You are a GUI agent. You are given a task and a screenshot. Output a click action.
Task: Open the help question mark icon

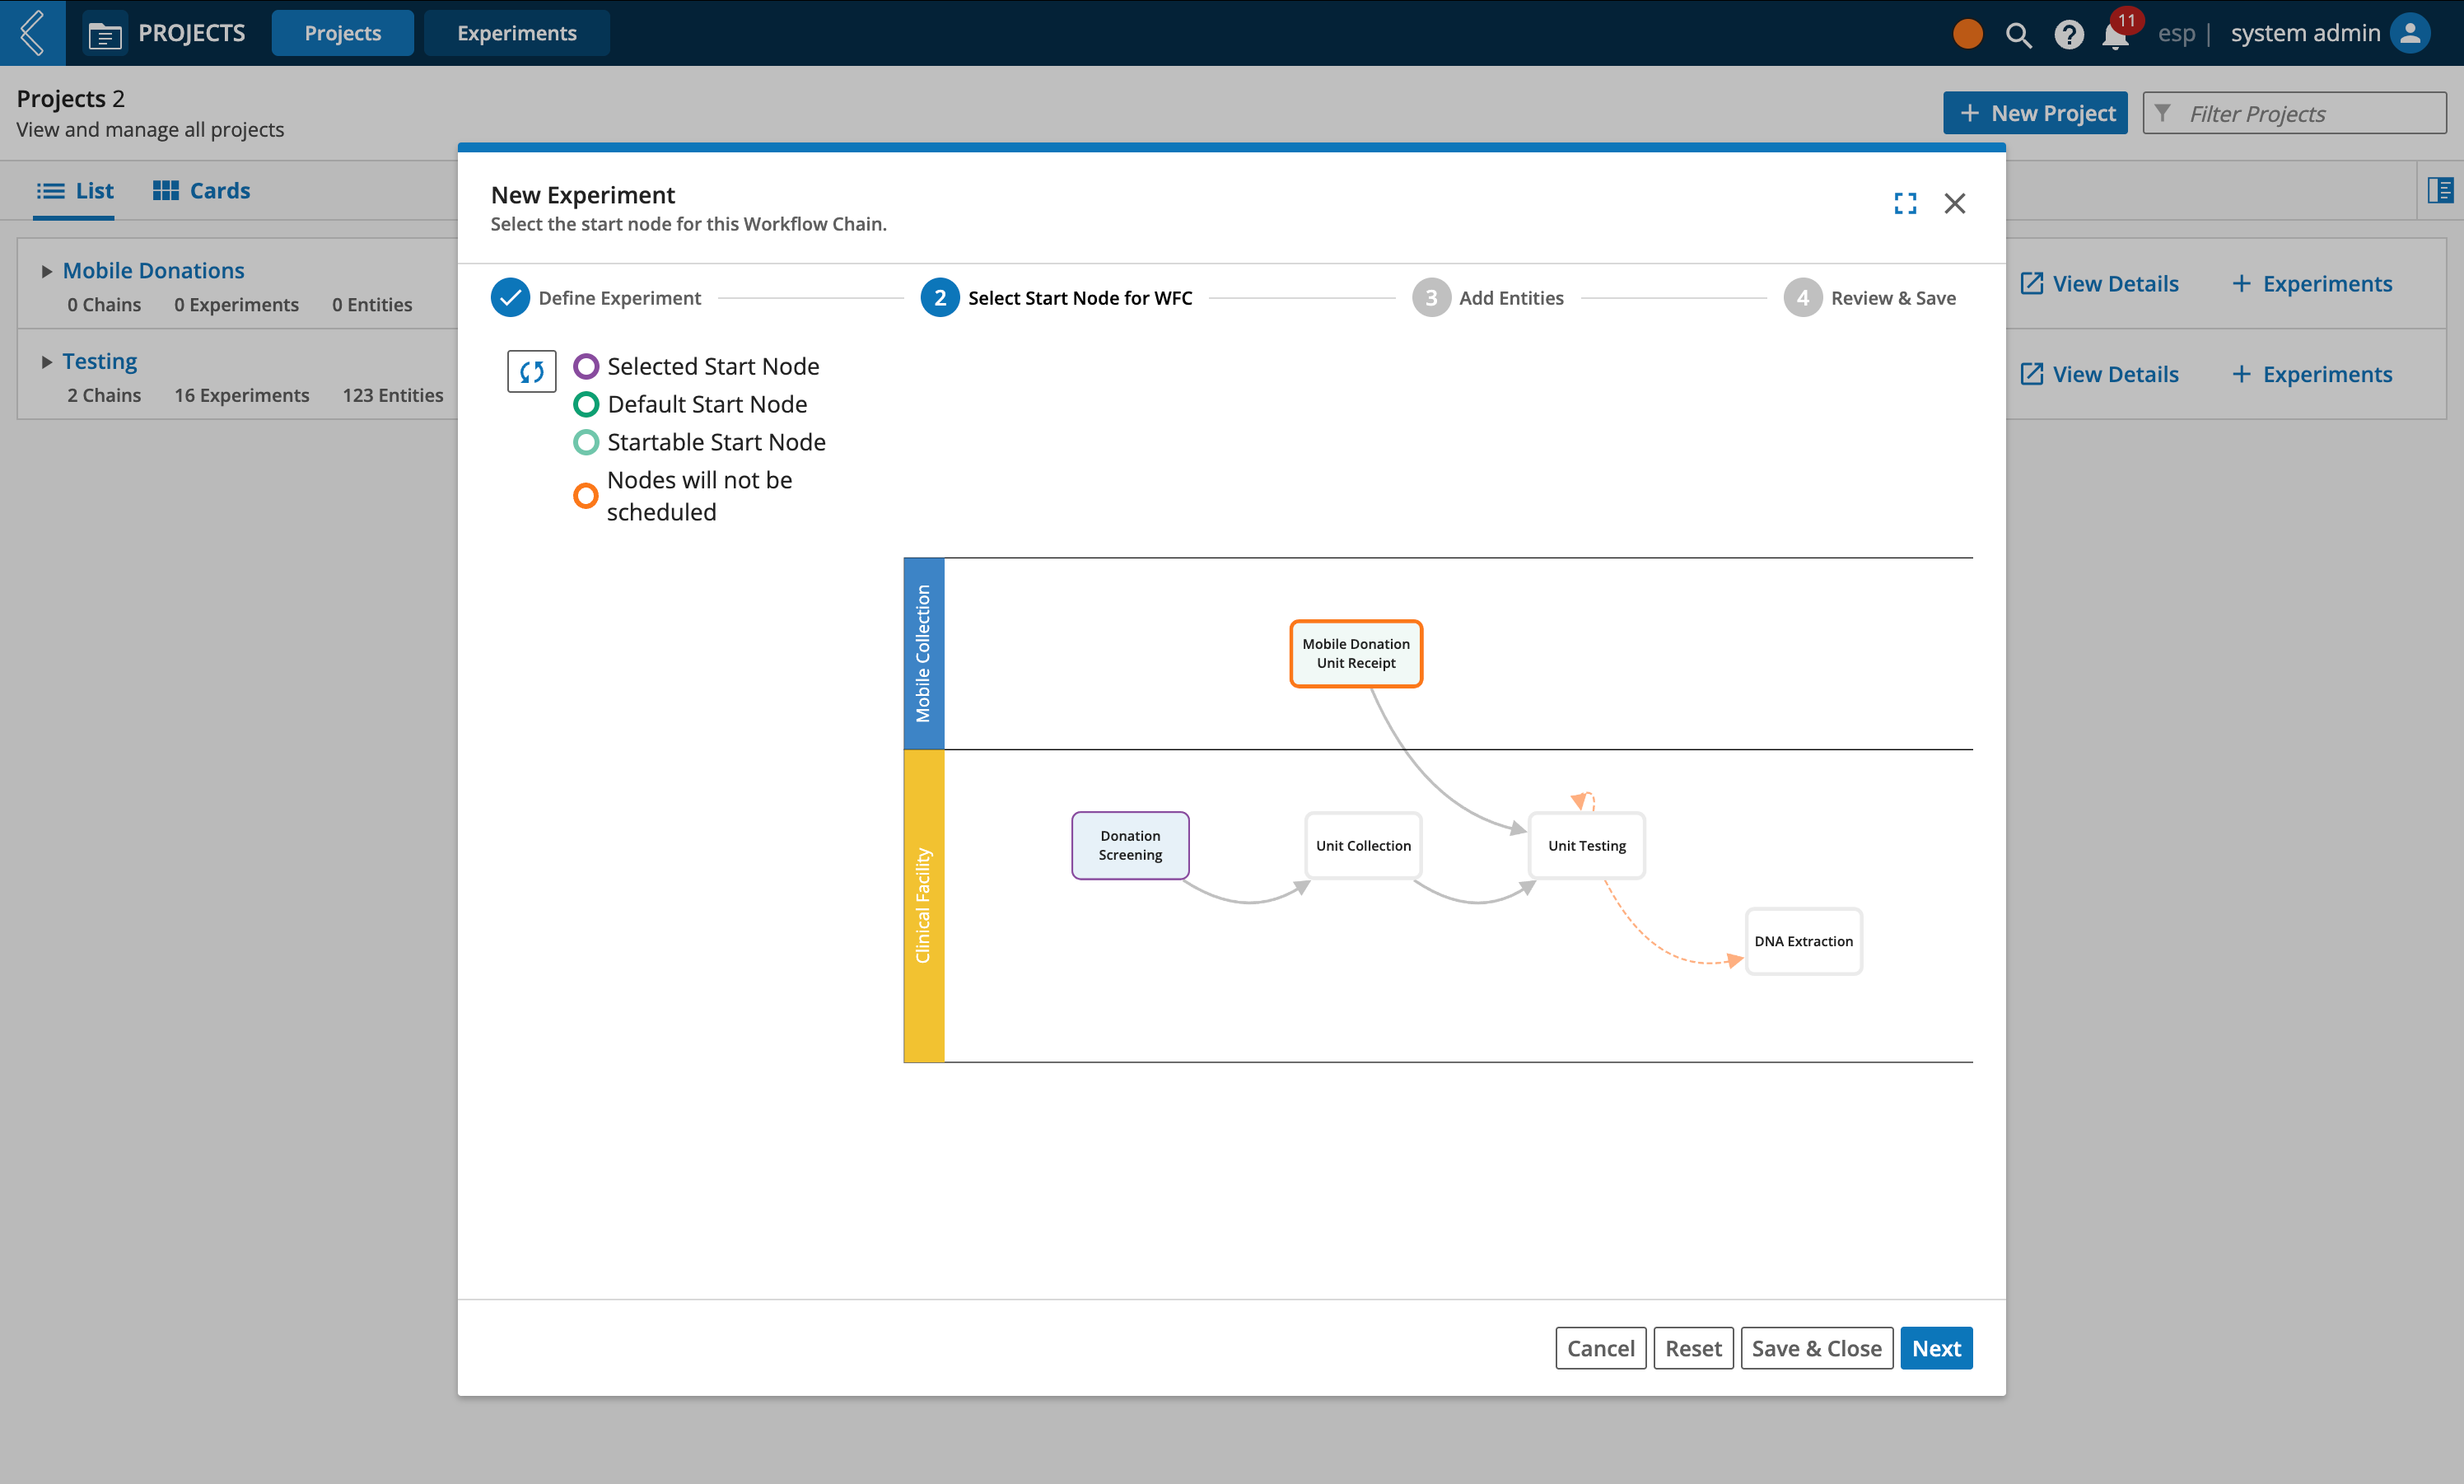[x=2068, y=34]
